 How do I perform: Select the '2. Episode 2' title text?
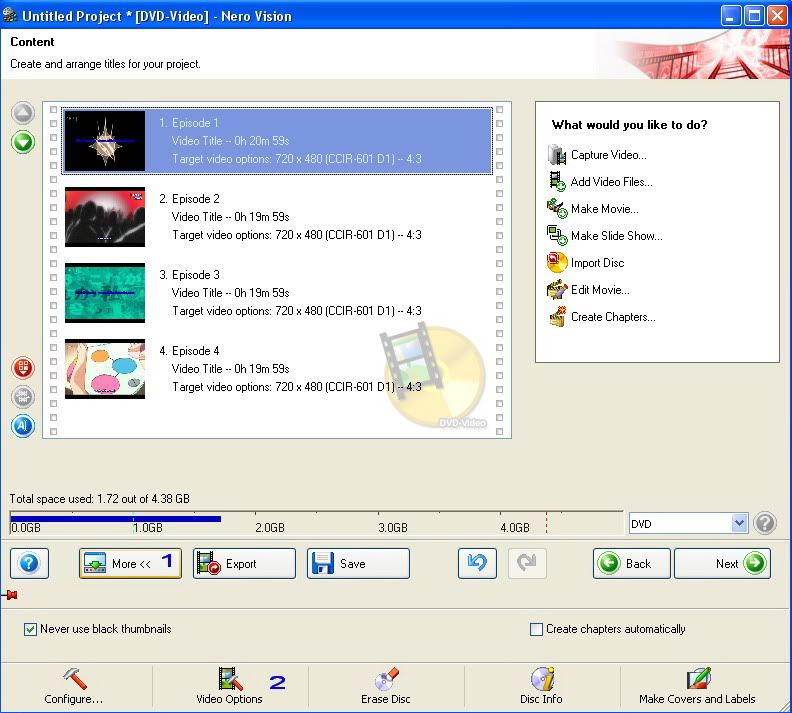pyautogui.click(x=189, y=199)
